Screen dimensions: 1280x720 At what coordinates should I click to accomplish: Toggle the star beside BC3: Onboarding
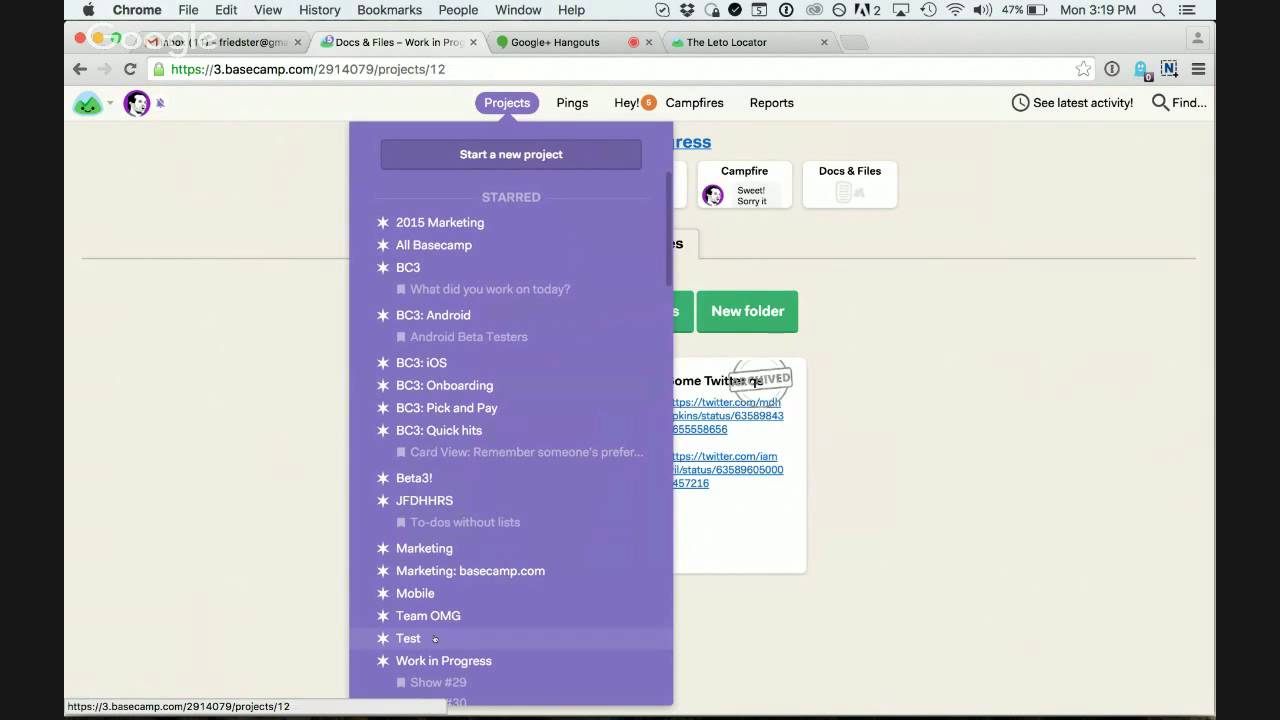pyautogui.click(x=382, y=386)
